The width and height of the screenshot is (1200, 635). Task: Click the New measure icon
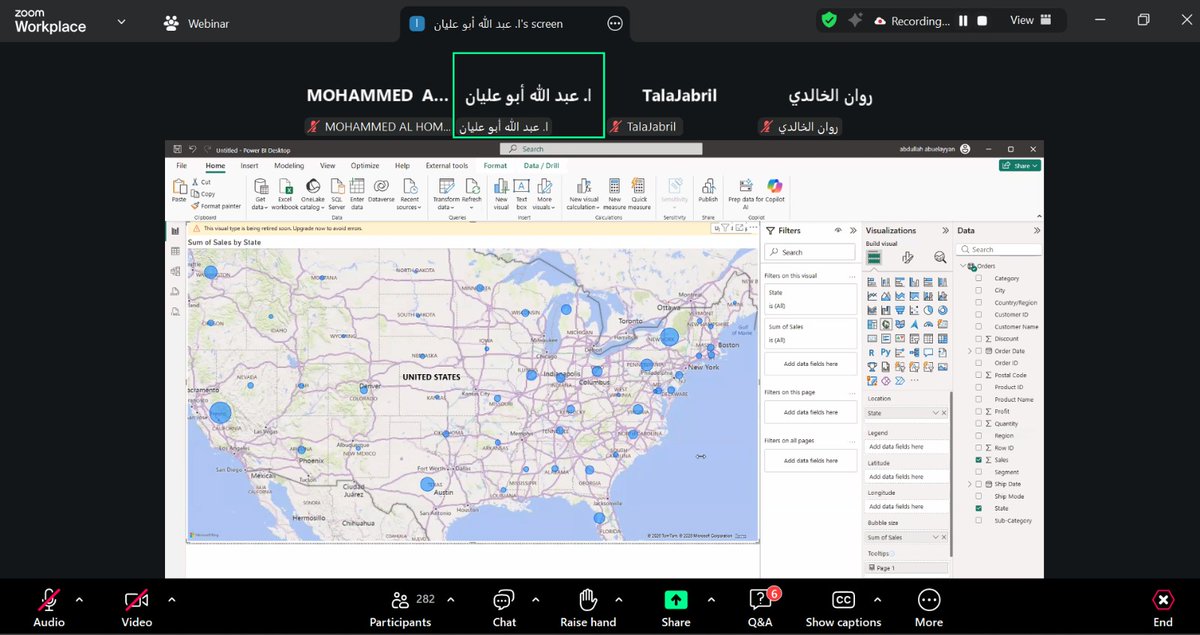(x=614, y=186)
